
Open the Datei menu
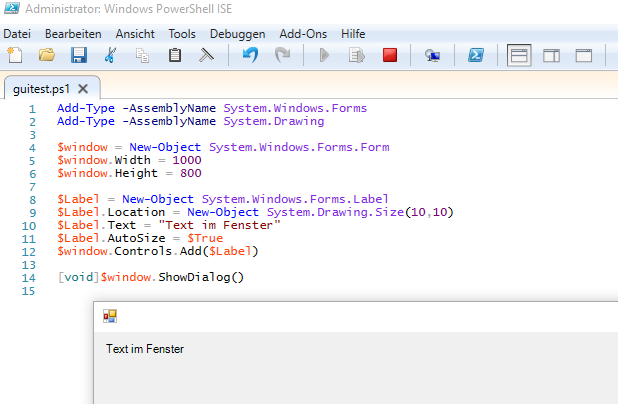(x=18, y=34)
